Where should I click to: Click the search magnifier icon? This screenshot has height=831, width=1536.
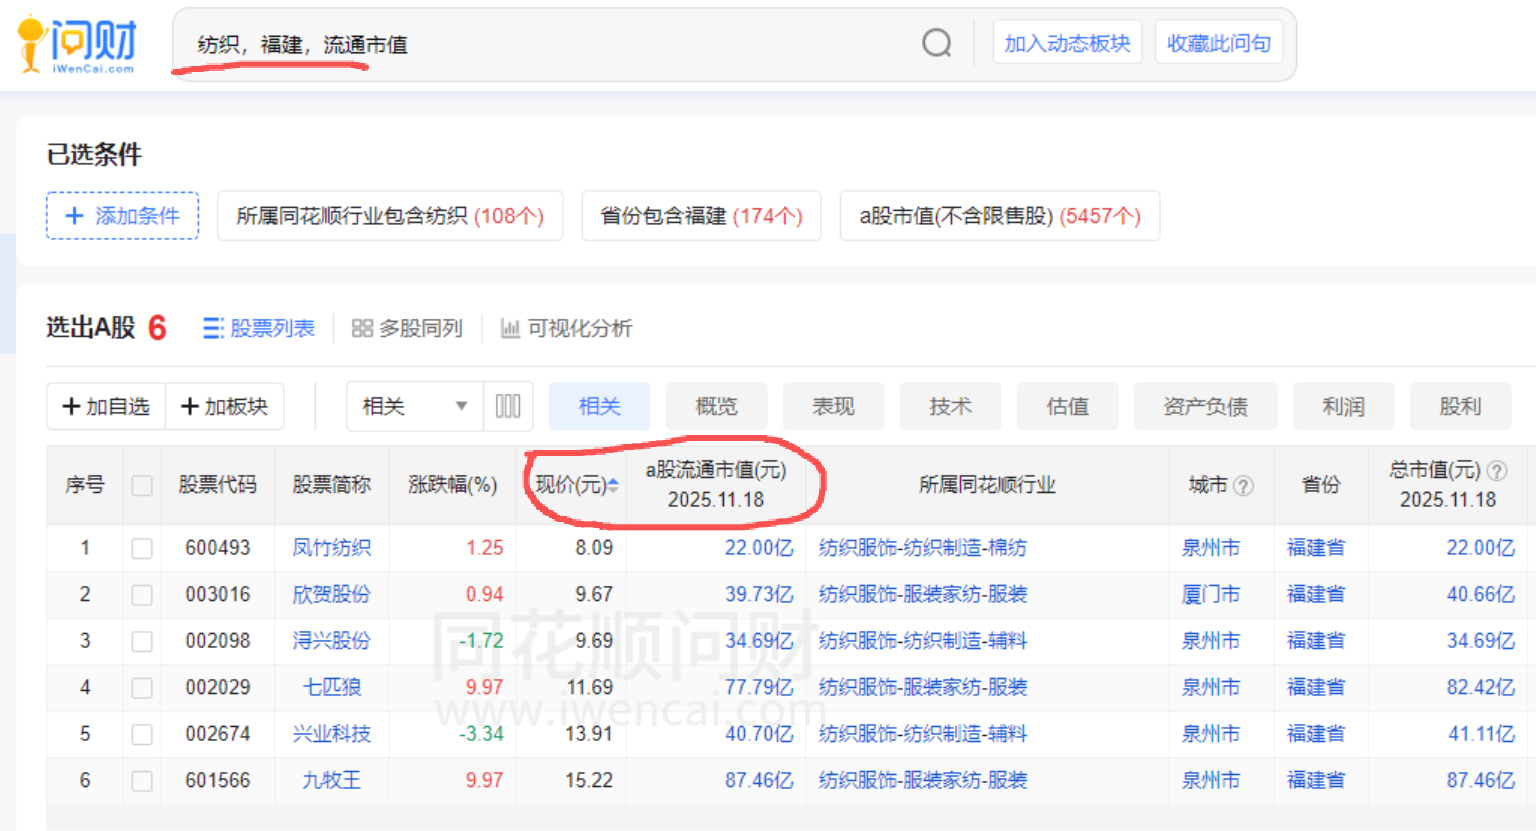(937, 43)
